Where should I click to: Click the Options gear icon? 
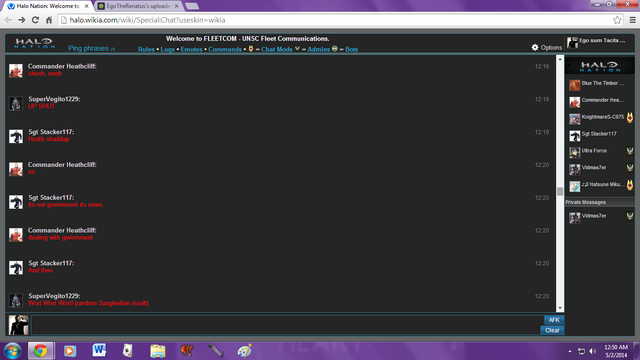535,47
